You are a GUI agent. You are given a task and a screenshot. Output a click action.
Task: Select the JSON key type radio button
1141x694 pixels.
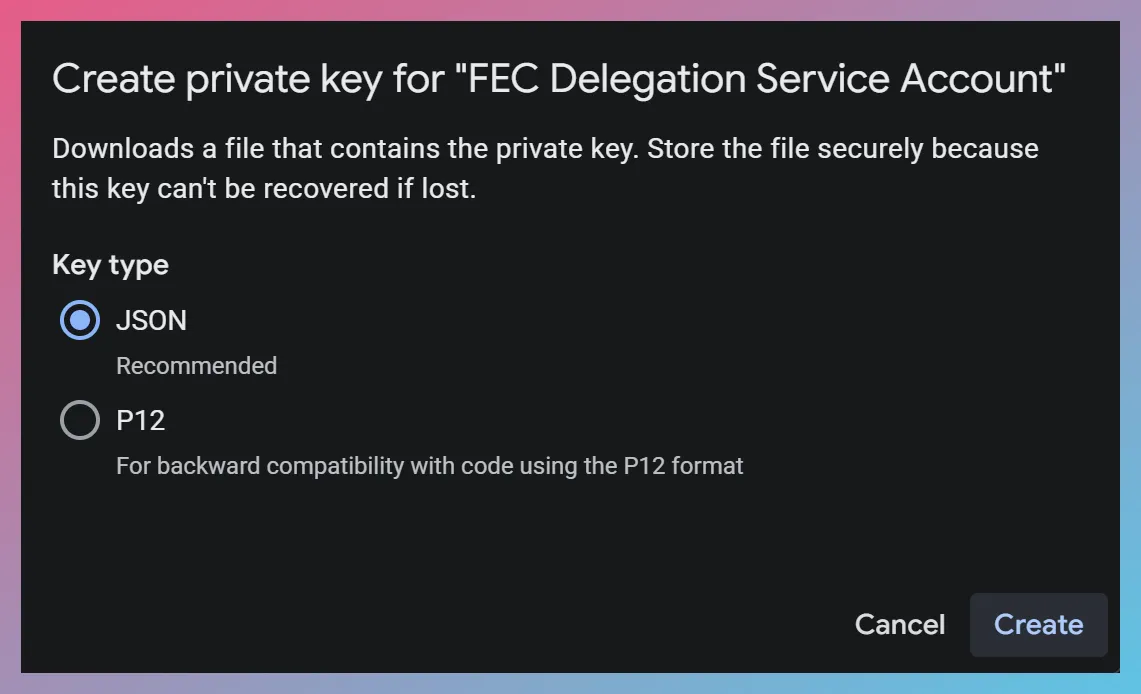click(80, 321)
